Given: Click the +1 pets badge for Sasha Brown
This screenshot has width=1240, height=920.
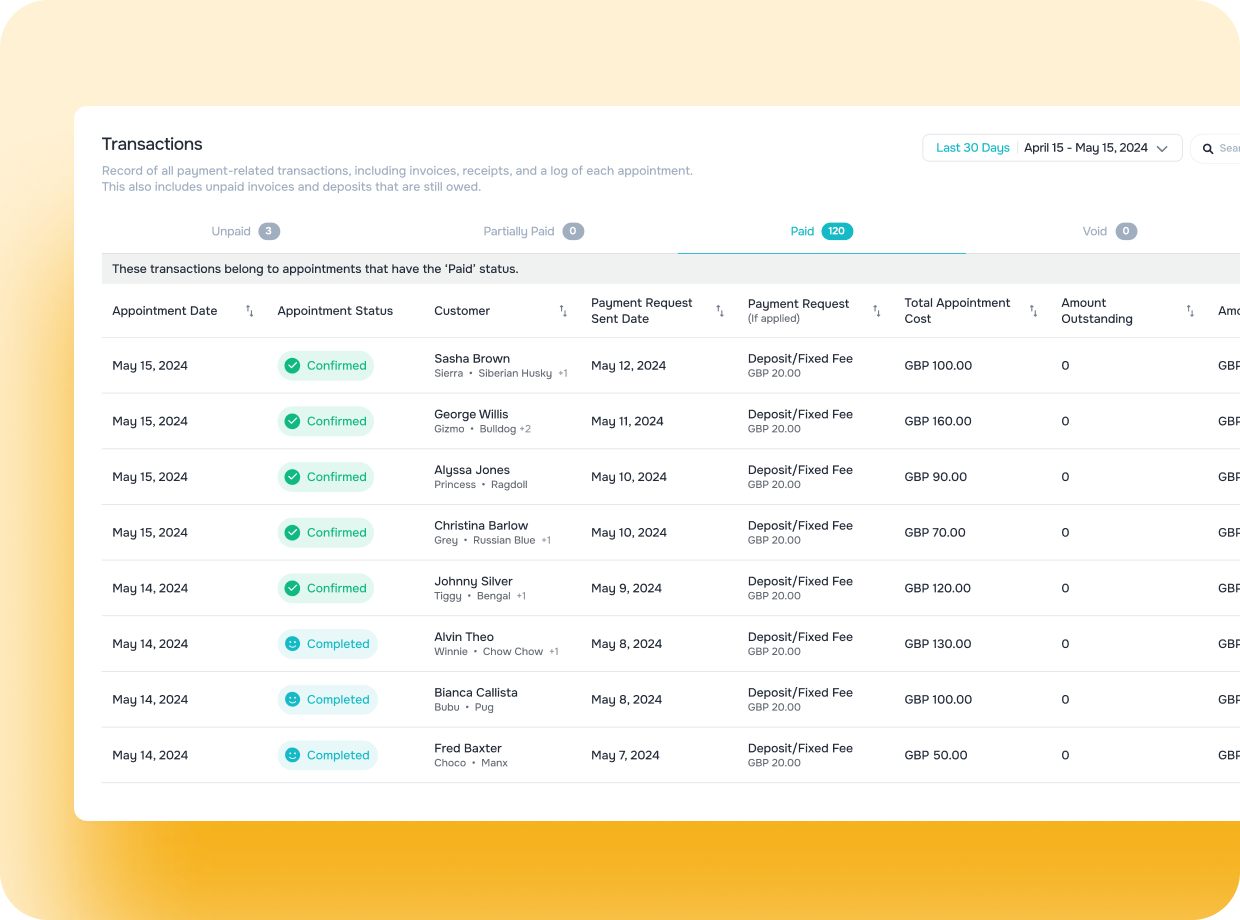Looking at the screenshot, I should point(562,374).
